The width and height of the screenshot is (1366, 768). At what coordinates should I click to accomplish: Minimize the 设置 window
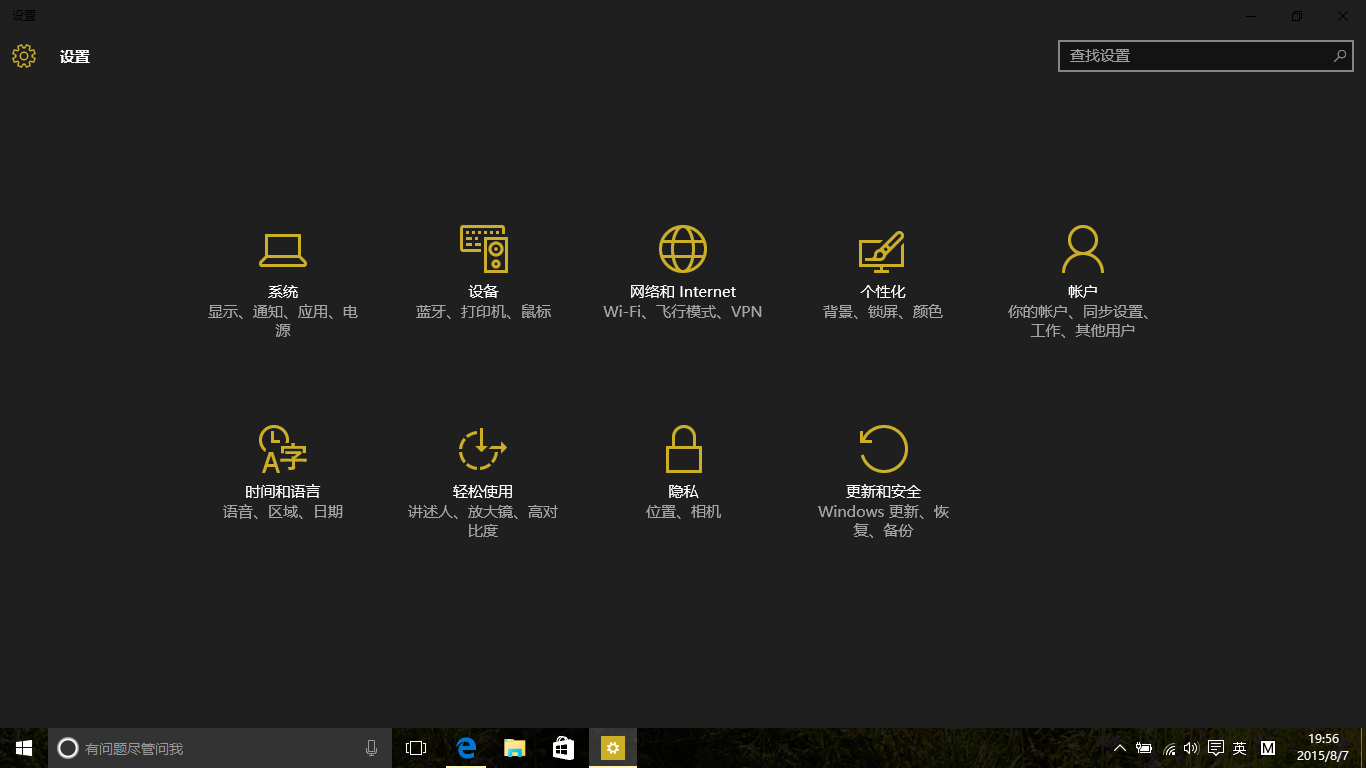point(1251,16)
